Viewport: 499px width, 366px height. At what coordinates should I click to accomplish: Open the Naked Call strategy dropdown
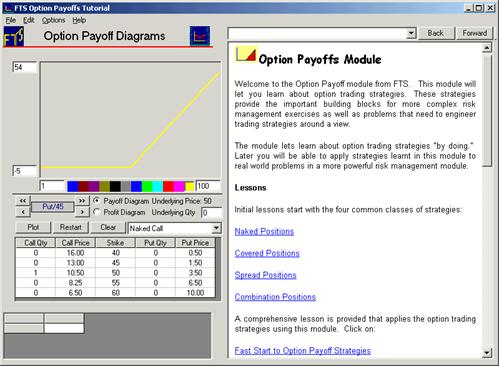pyautogui.click(x=216, y=228)
